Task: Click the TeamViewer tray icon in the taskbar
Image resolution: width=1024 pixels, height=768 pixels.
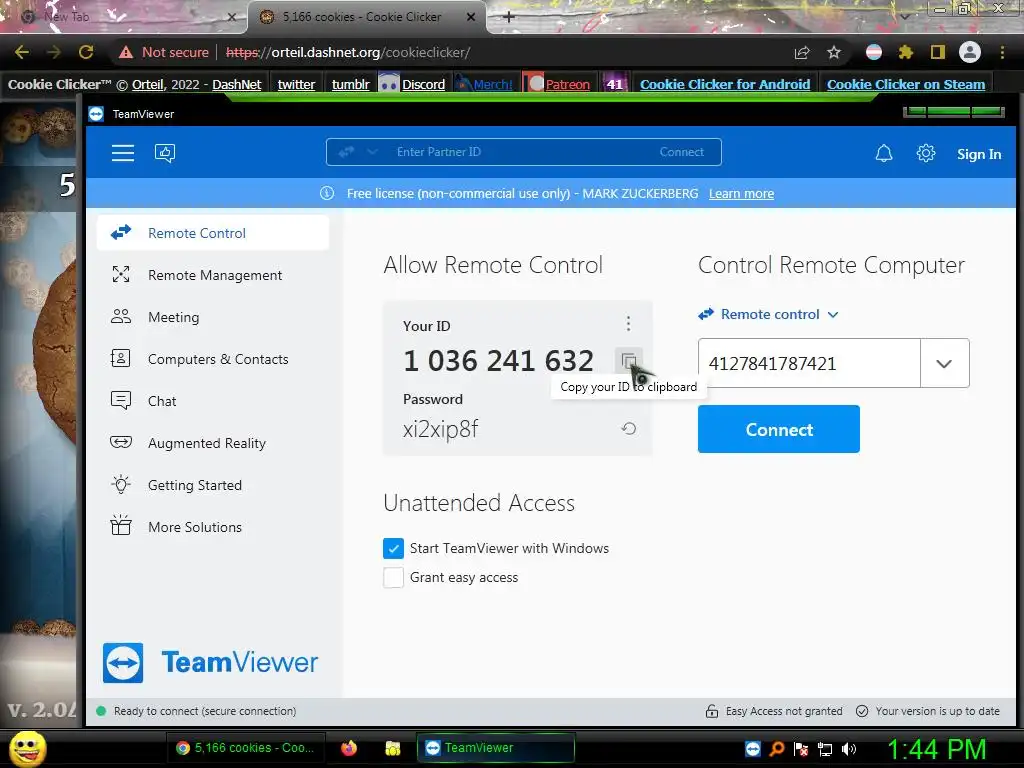Action: pos(753,748)
